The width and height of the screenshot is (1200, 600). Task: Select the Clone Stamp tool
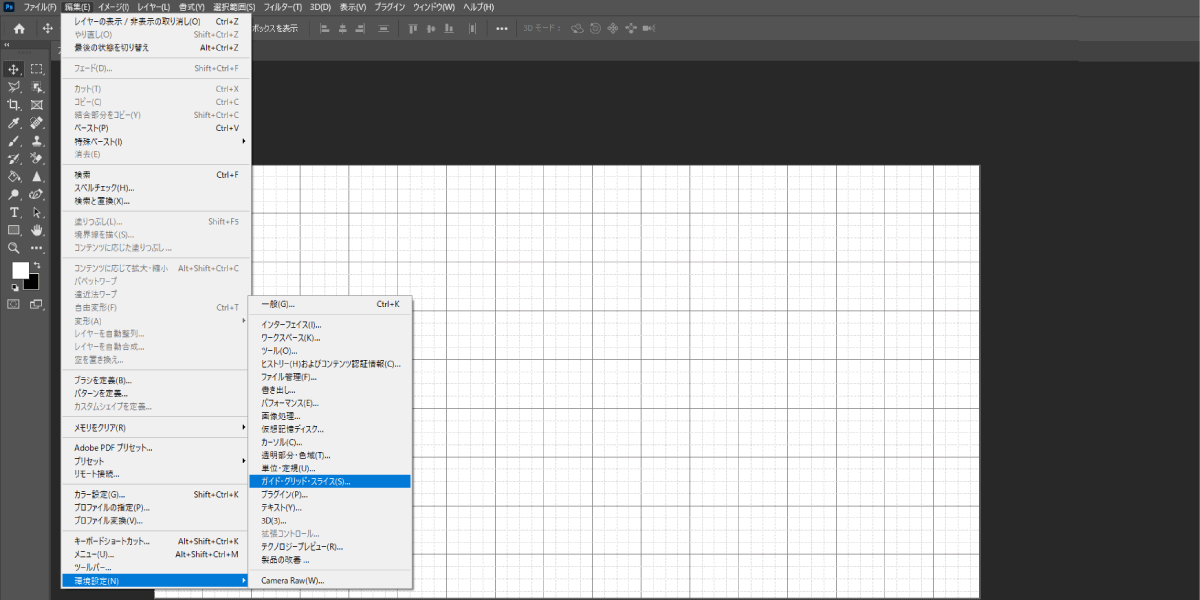(x=37, y=141)
